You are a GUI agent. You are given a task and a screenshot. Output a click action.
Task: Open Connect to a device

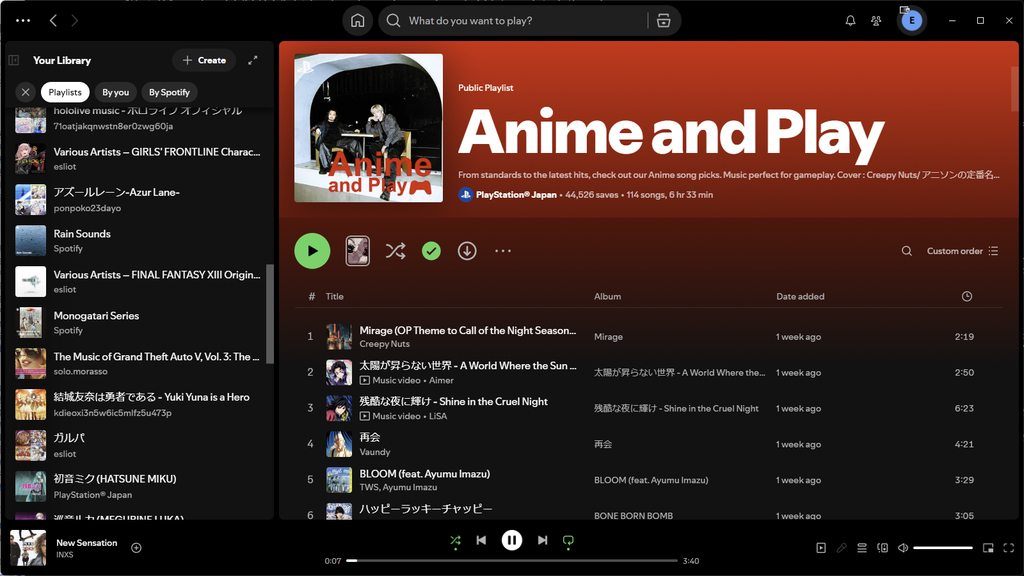[882, 548]
